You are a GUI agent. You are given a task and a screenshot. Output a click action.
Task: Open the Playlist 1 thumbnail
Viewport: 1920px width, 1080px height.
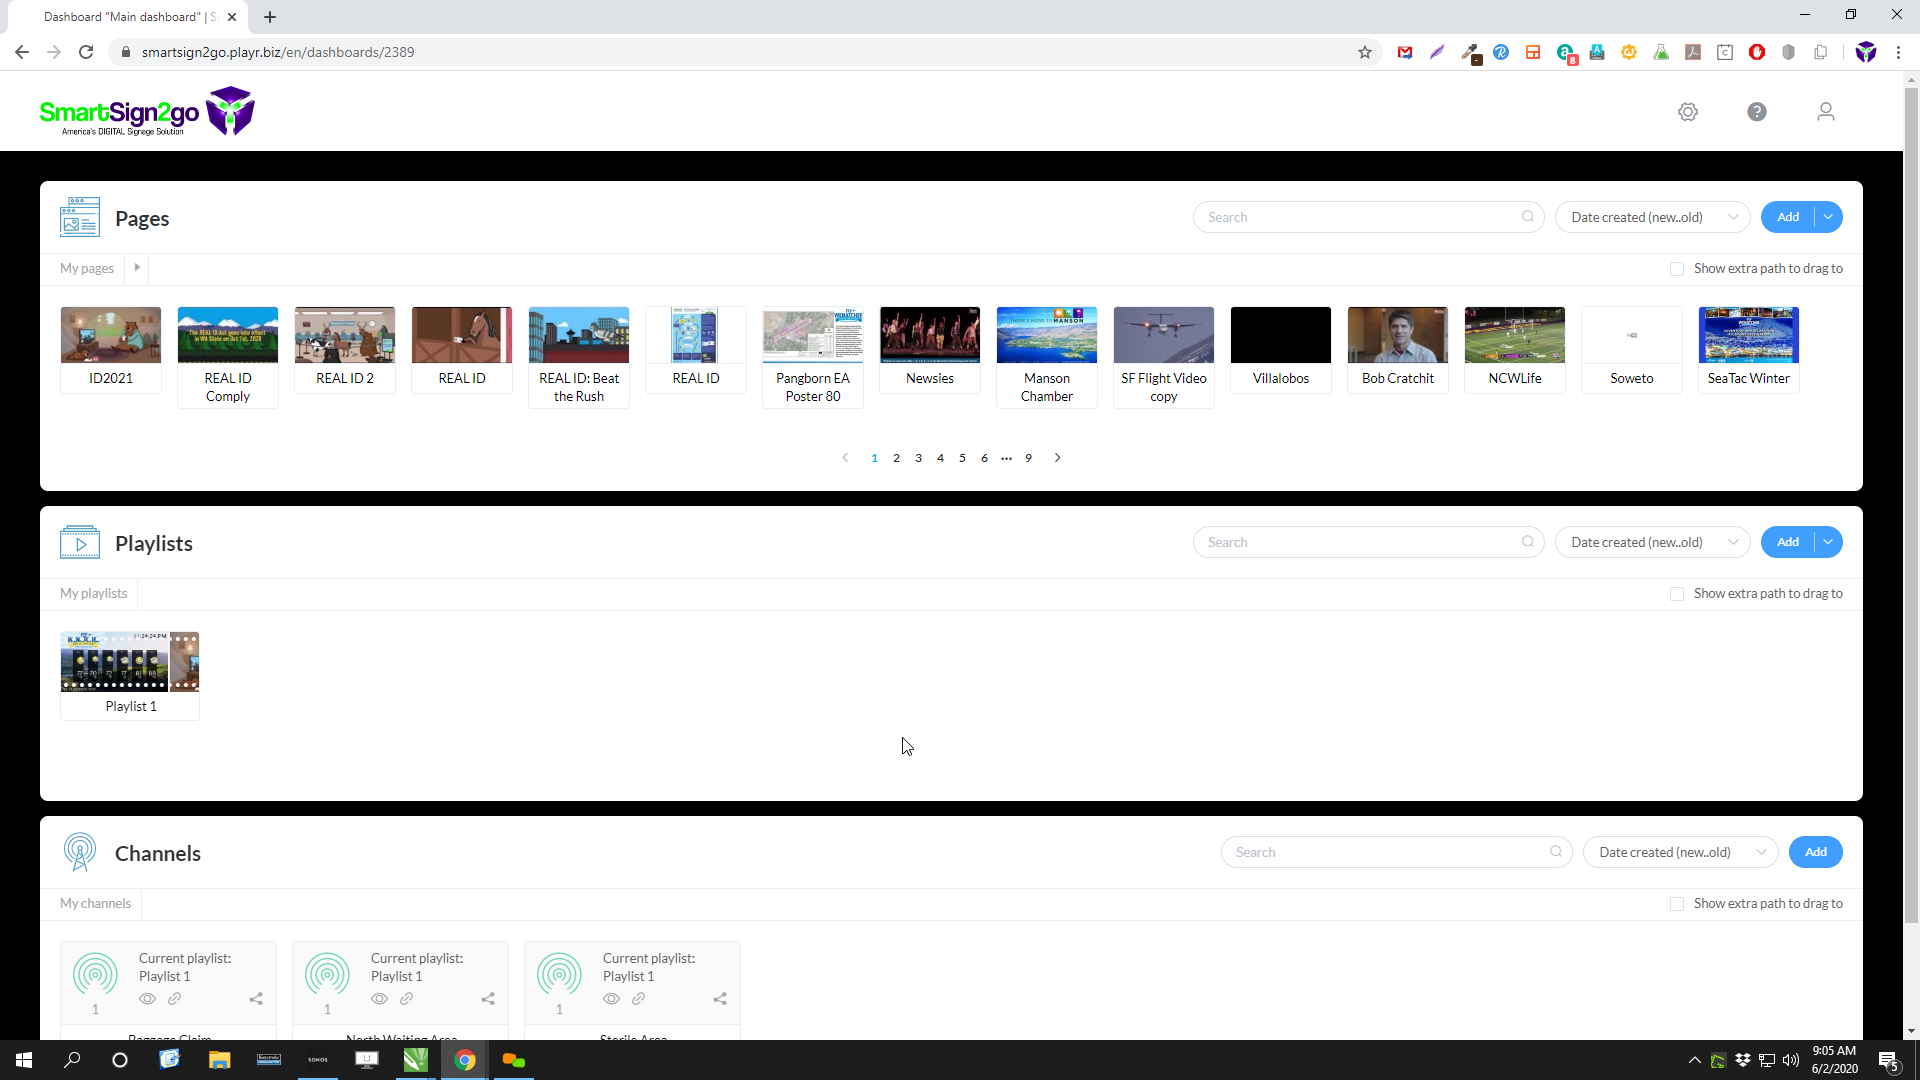click(130, 662)
